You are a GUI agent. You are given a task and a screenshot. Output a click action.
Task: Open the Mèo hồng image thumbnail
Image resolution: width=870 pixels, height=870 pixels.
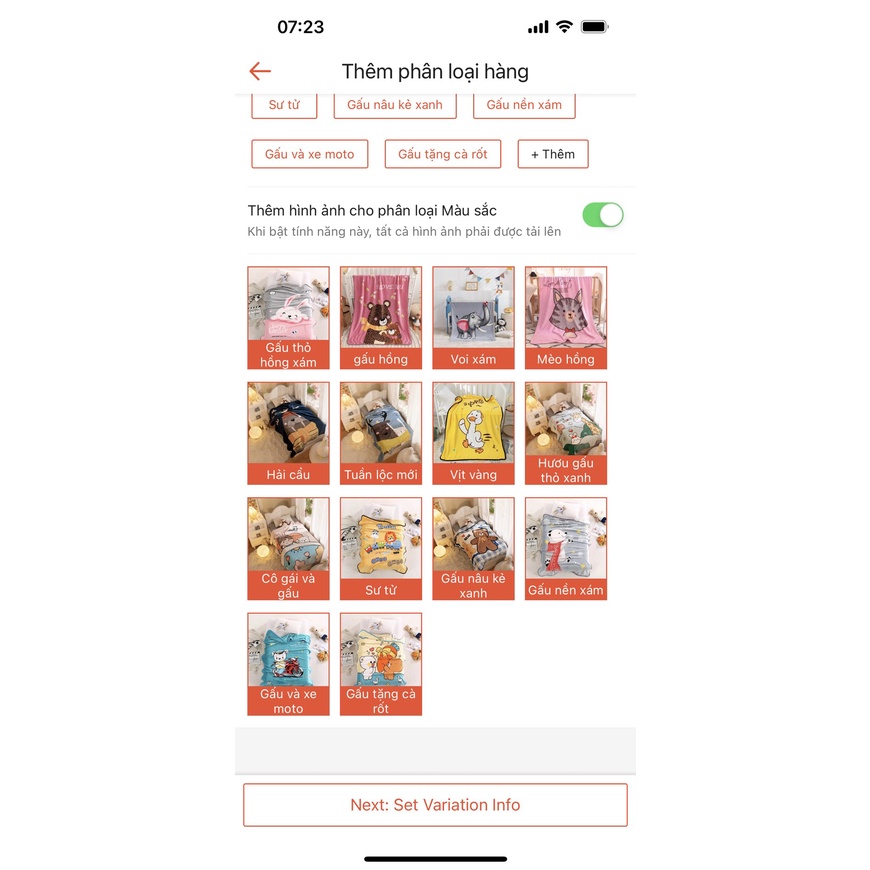(x=566, y=317)
